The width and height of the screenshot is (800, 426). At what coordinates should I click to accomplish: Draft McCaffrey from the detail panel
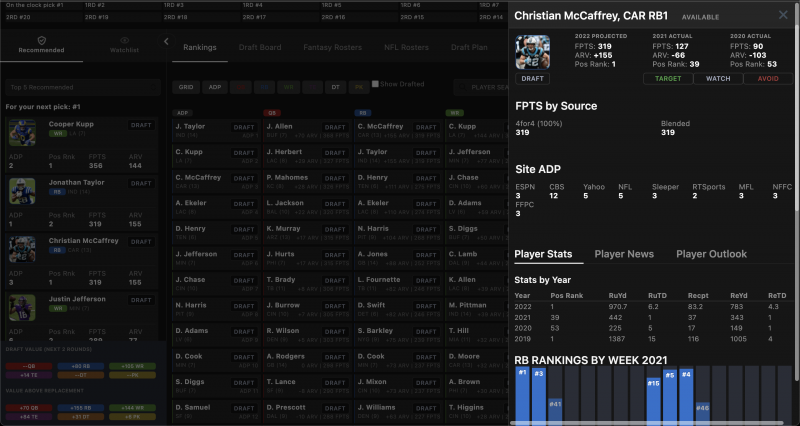click(533, 79)
